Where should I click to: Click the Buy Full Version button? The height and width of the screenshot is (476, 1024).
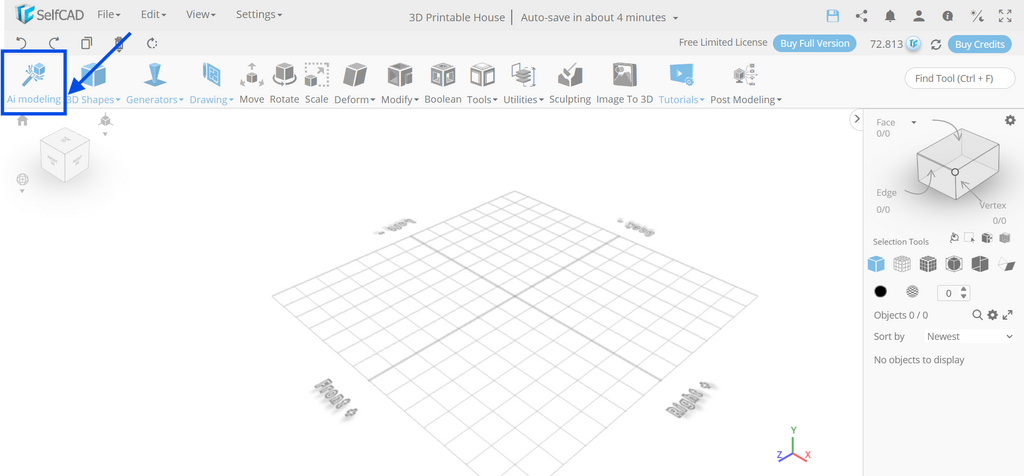tap(814, 44)
